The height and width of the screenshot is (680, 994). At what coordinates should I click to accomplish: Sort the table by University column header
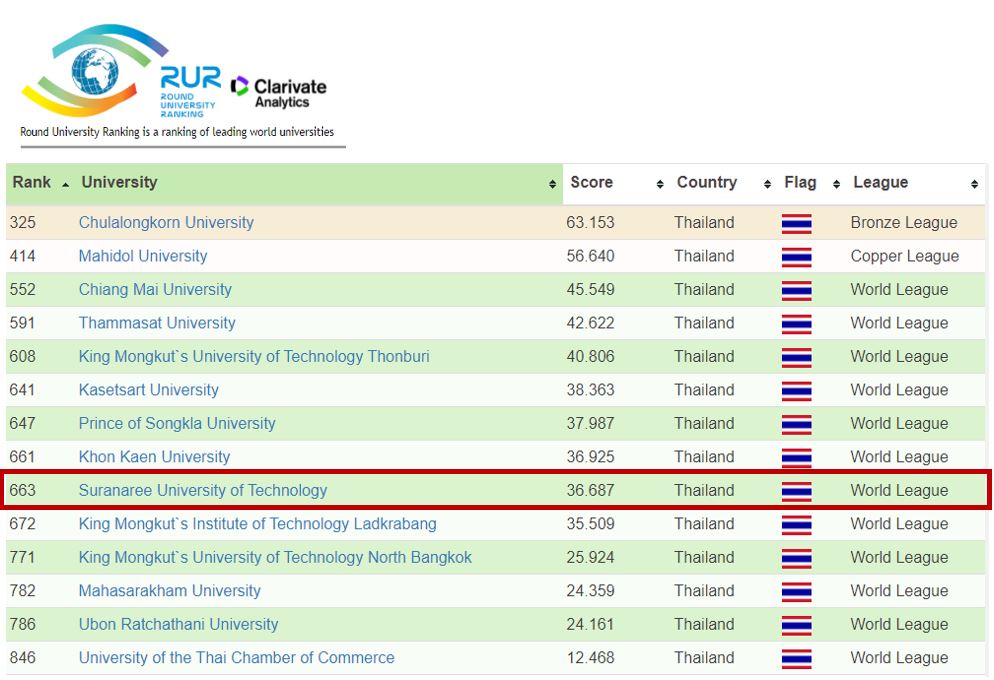point(319,183)
